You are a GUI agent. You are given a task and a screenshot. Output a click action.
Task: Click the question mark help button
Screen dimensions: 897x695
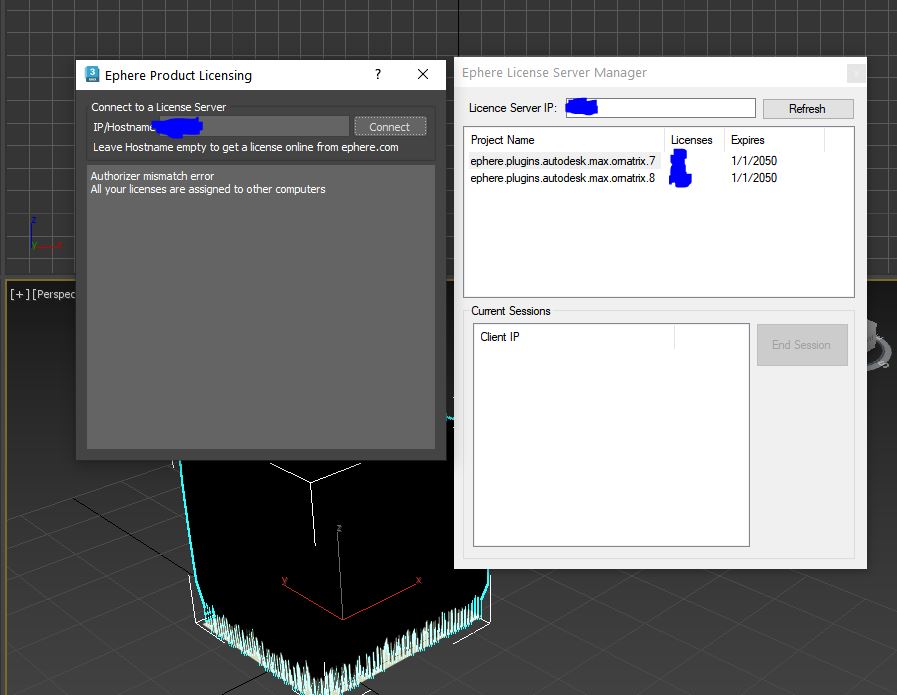(x=378, y=75)
